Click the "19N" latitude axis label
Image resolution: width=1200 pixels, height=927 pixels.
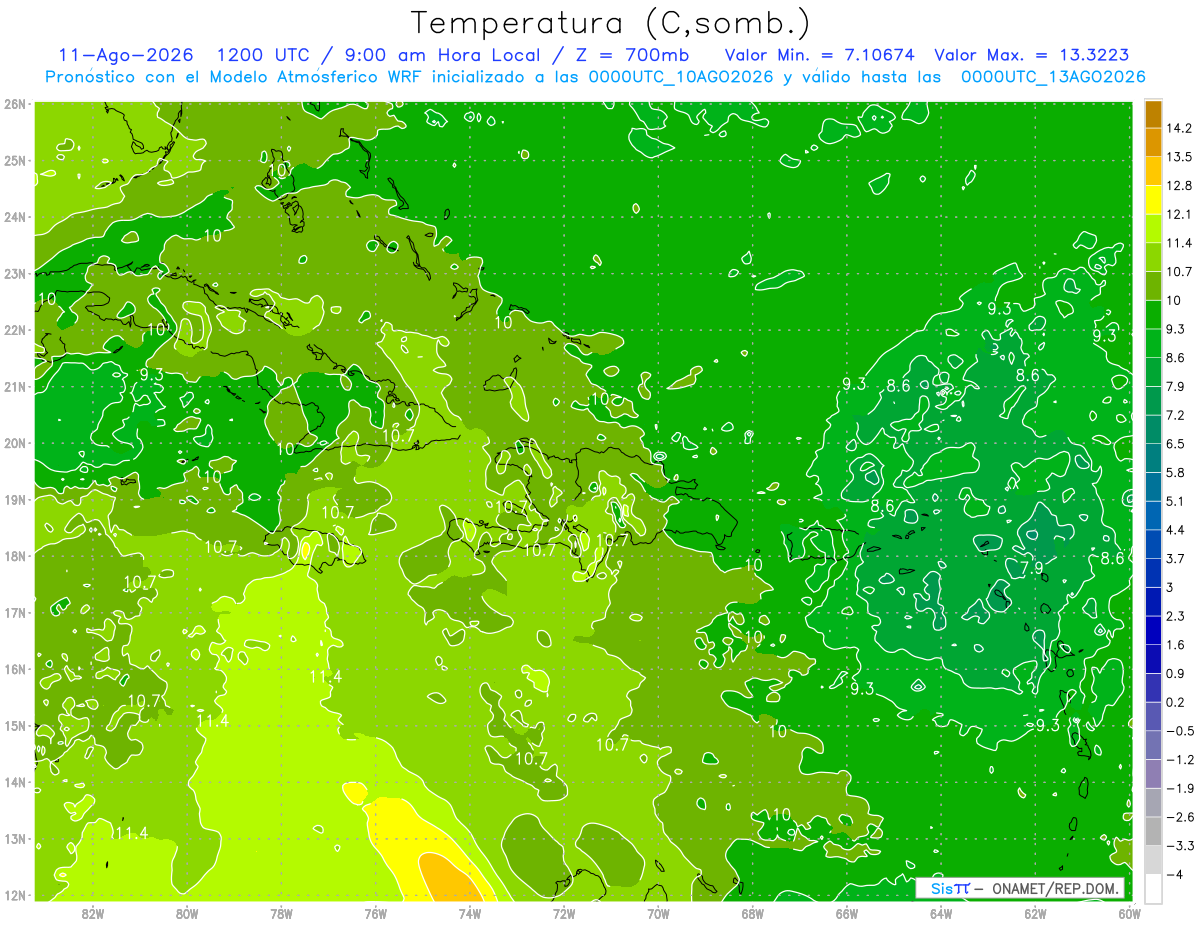[14, 499]
